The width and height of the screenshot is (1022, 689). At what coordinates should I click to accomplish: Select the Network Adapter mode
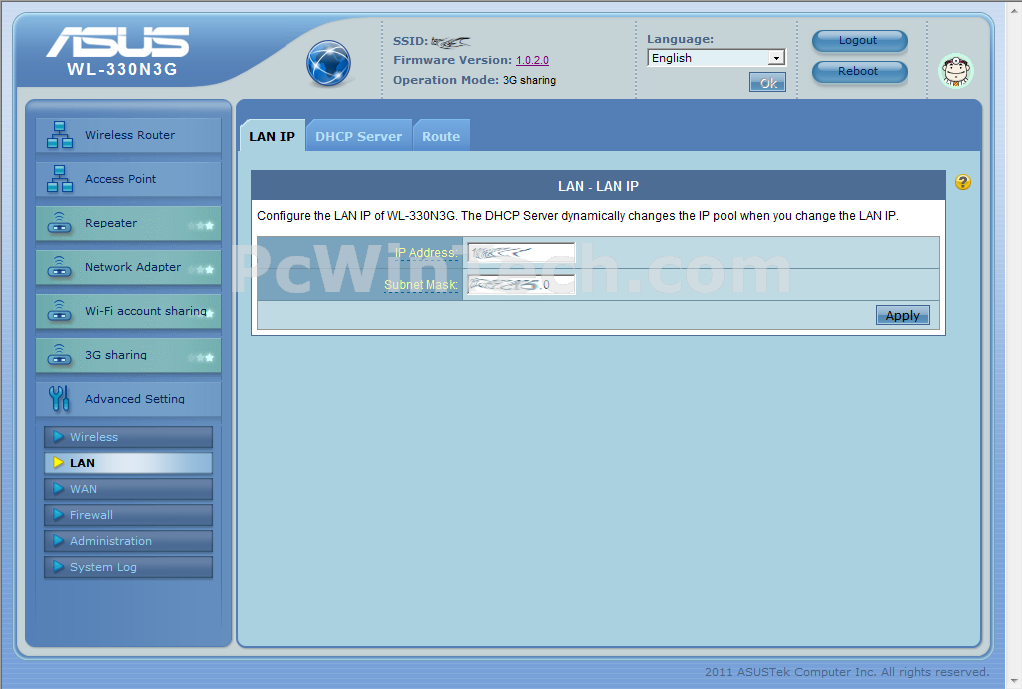tap(128, 267)
